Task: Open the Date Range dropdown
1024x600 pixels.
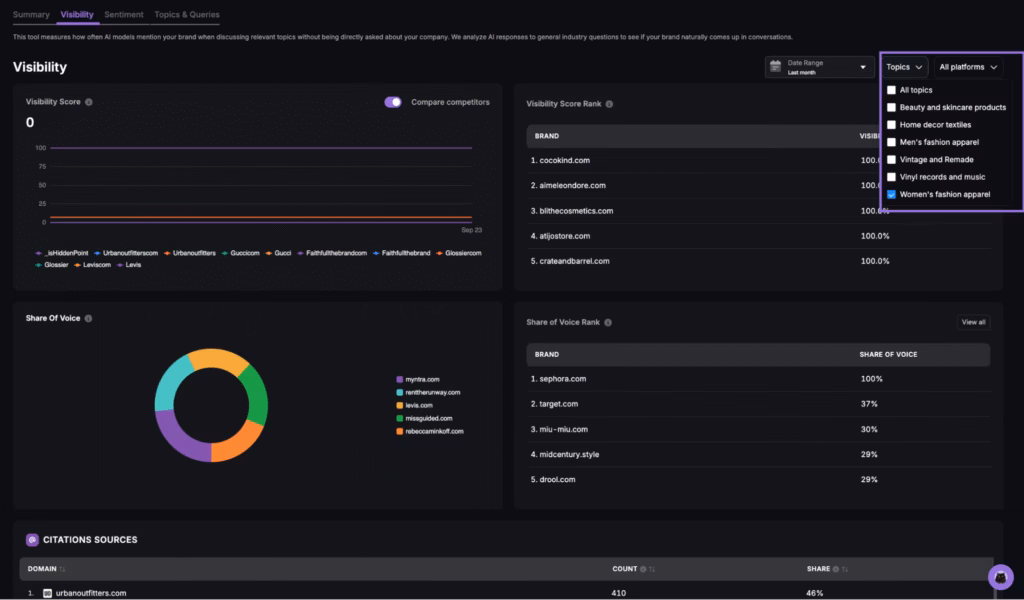Action: click(819, 67)
